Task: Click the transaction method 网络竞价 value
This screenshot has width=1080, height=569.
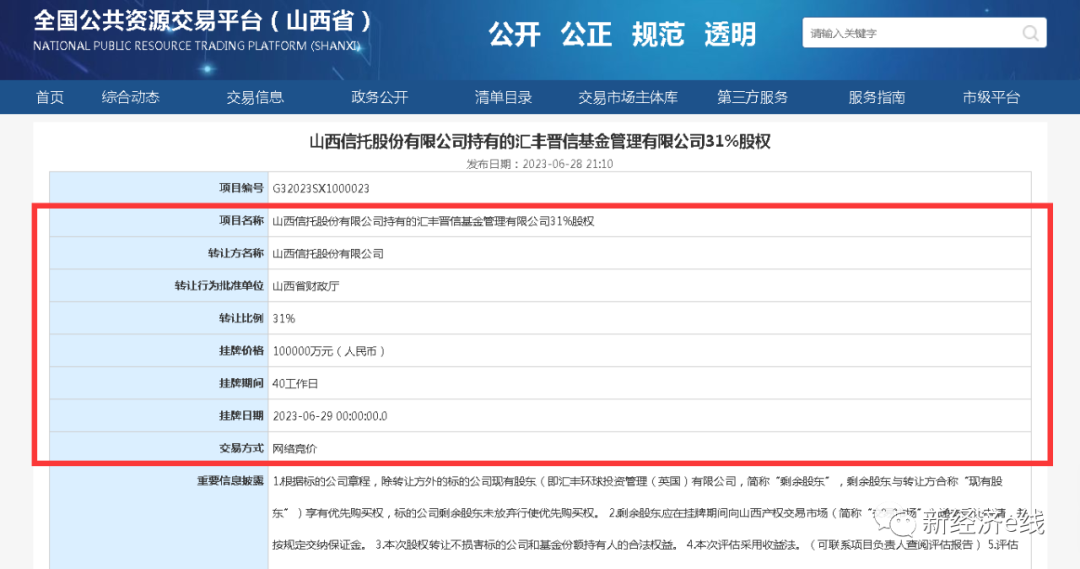Action: tap(294, 448)
